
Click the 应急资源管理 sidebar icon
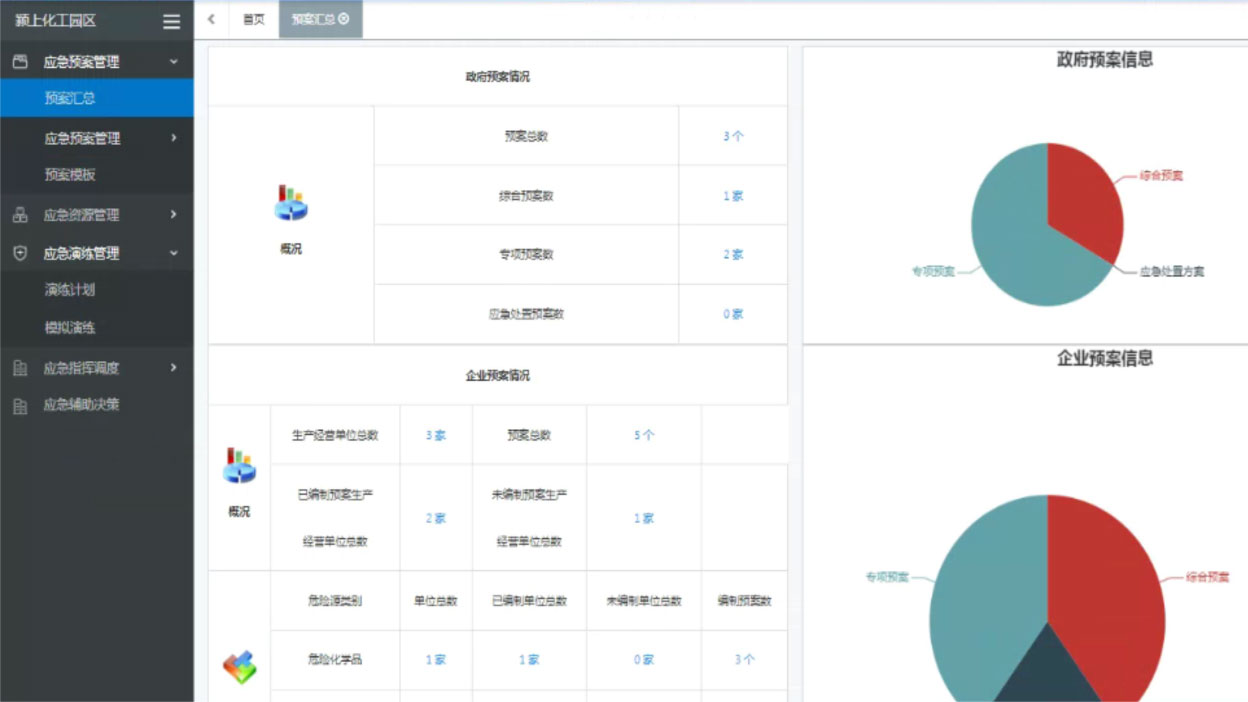(20, 215)
